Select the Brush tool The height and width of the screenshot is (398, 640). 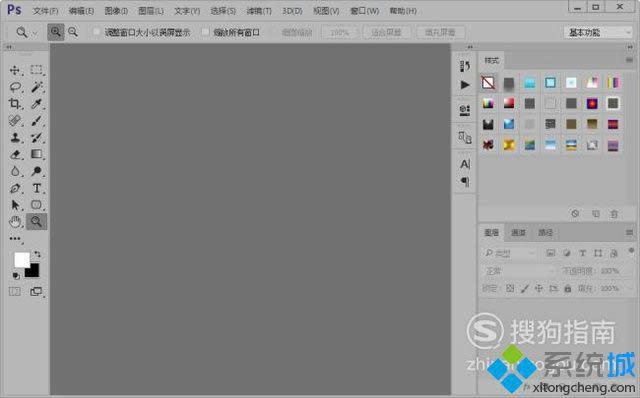37,120
